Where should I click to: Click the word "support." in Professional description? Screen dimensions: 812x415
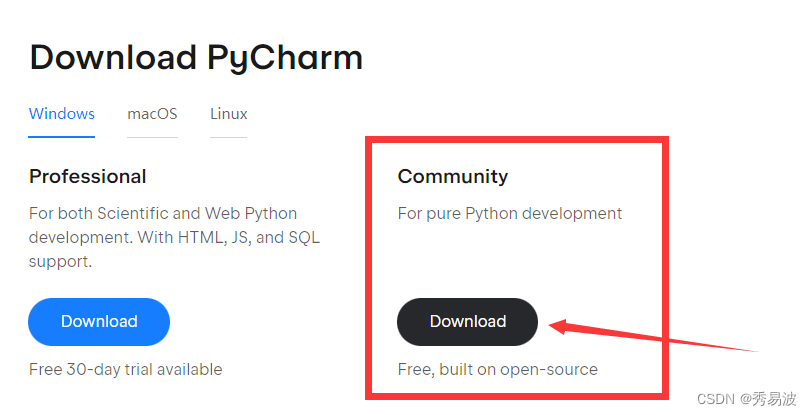60,262
